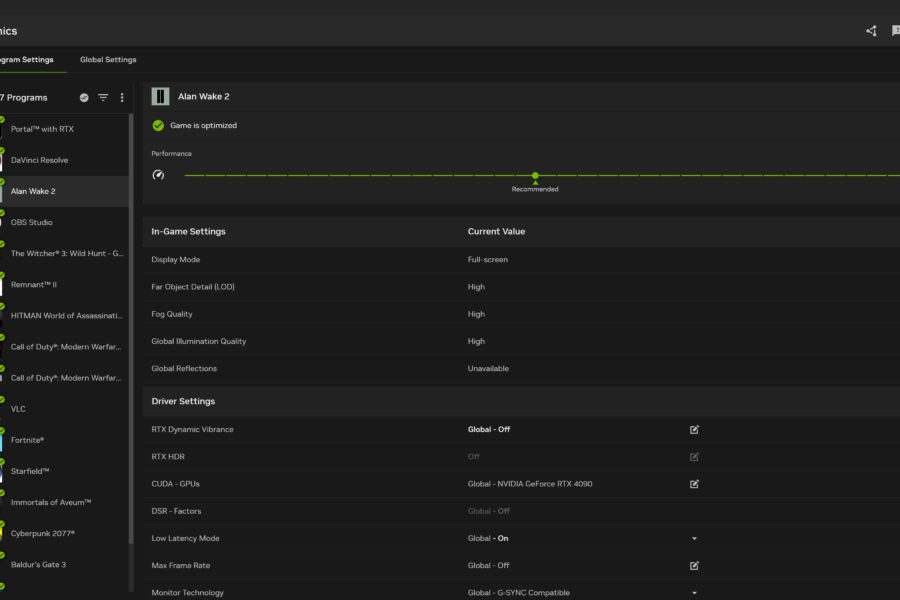The width and height of the screenshot is (900, 600).
Task: Click the In-Game Settings column header
Action: (x=188, y=231)
